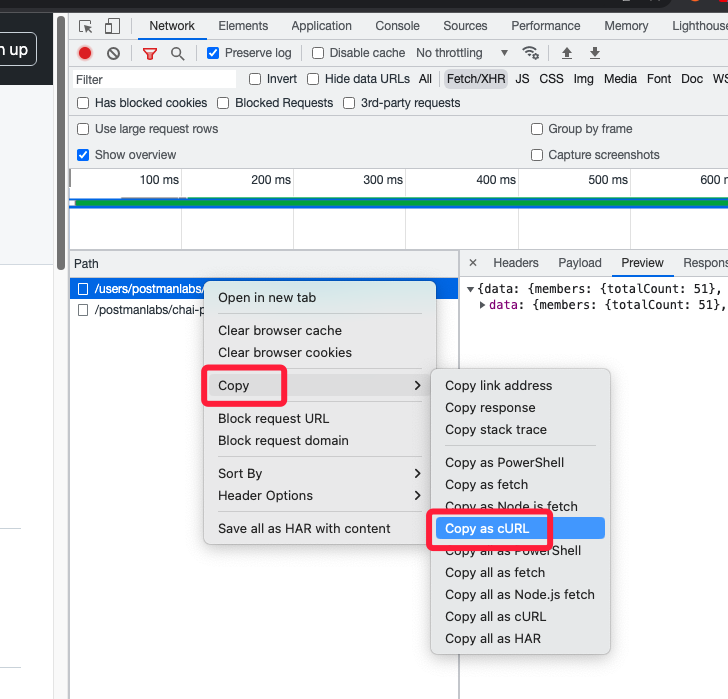Filter requests by JS type
Viewport: 728px width, 699px height.
(x=522, y=79)
